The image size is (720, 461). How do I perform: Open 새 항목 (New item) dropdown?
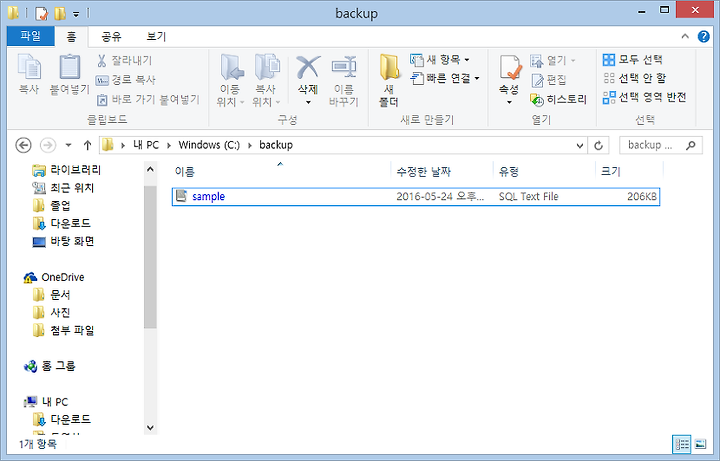pos(440,60)
